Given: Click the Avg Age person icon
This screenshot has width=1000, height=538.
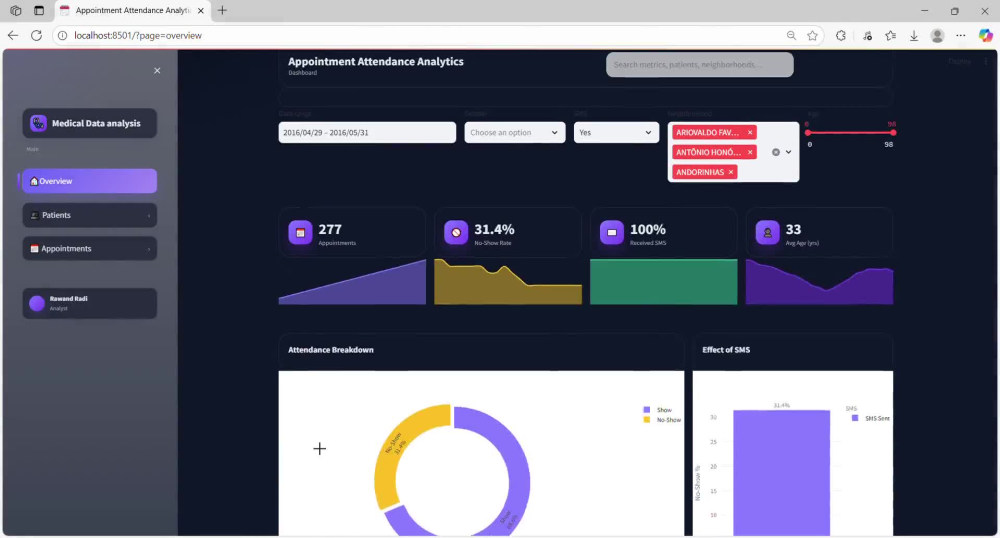Looking at the screenshot, I should coord(767,233).
